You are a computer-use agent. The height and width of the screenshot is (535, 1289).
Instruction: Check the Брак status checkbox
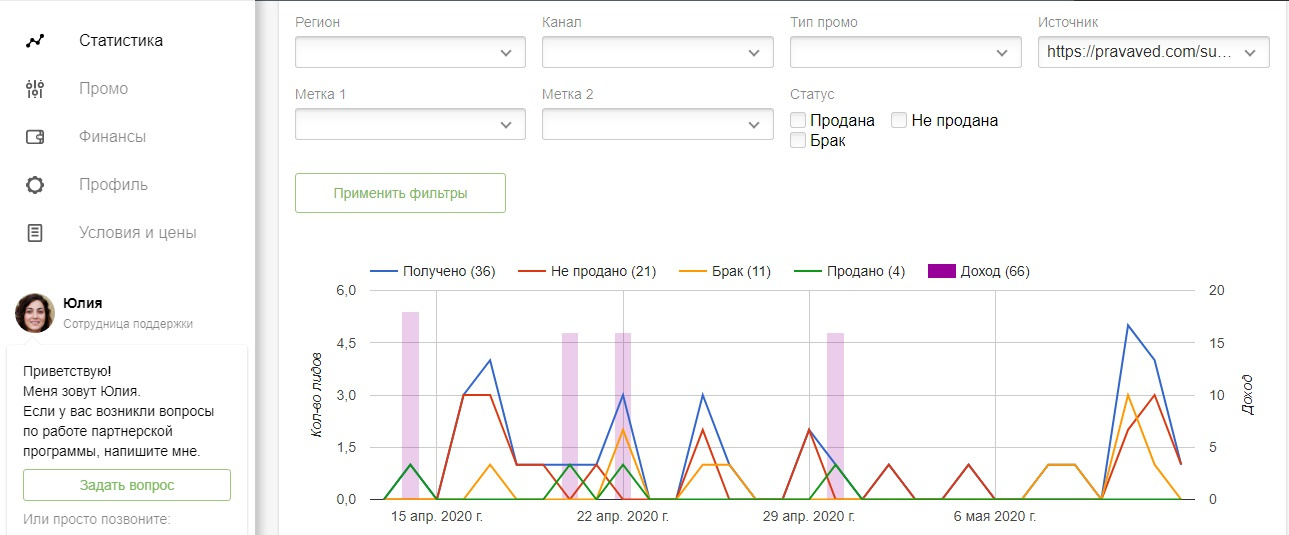pos(798,141)
